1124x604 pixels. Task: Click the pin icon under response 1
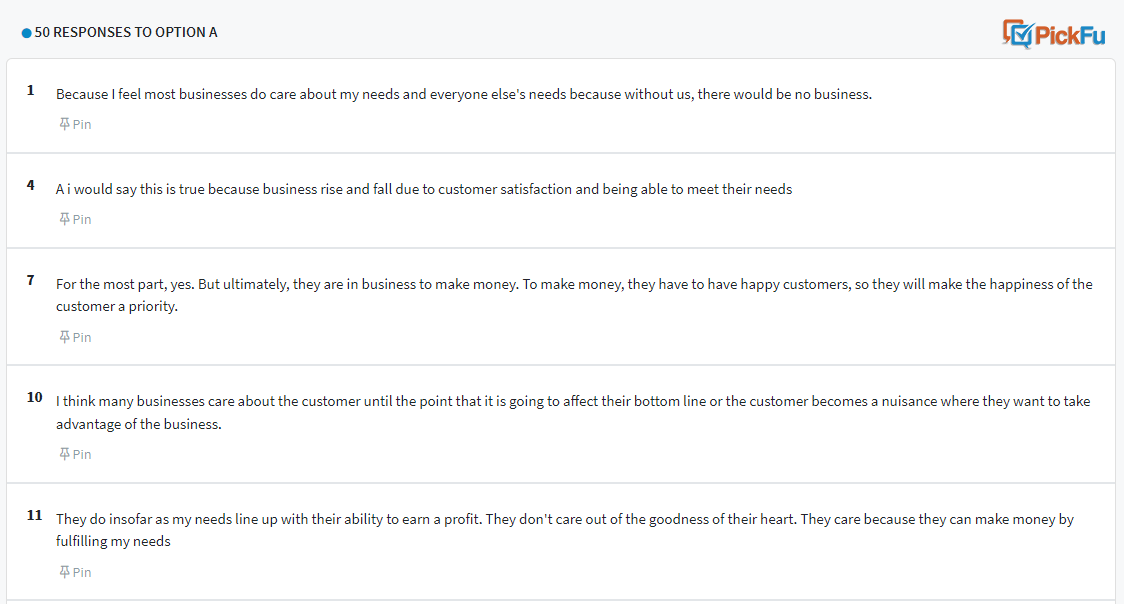[x=65, y=124]
